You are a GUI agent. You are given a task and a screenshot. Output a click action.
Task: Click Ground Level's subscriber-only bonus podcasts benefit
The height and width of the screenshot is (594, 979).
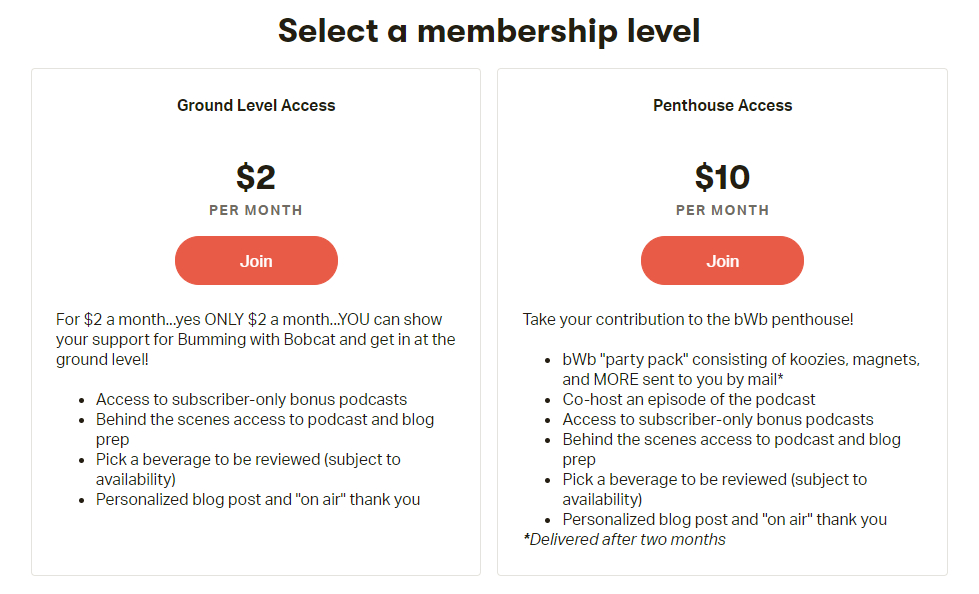[251, 399]
